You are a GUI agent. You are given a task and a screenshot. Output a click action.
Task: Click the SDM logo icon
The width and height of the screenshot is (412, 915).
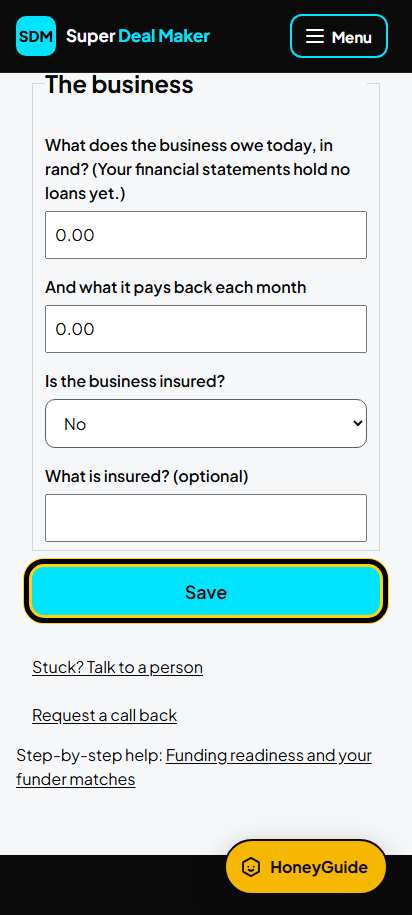36,36
